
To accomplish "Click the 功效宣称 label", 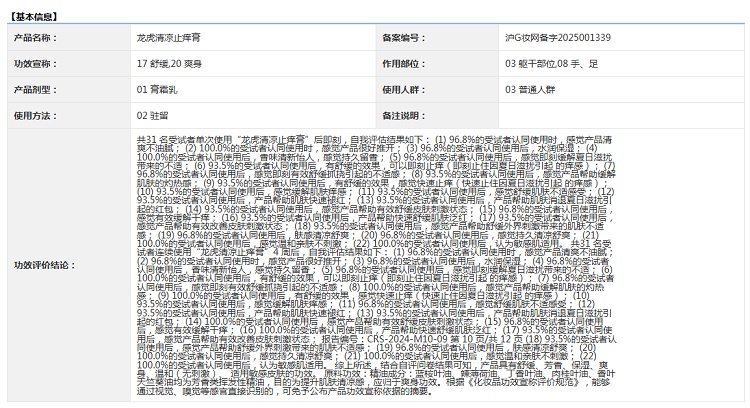I will [35, 64].
